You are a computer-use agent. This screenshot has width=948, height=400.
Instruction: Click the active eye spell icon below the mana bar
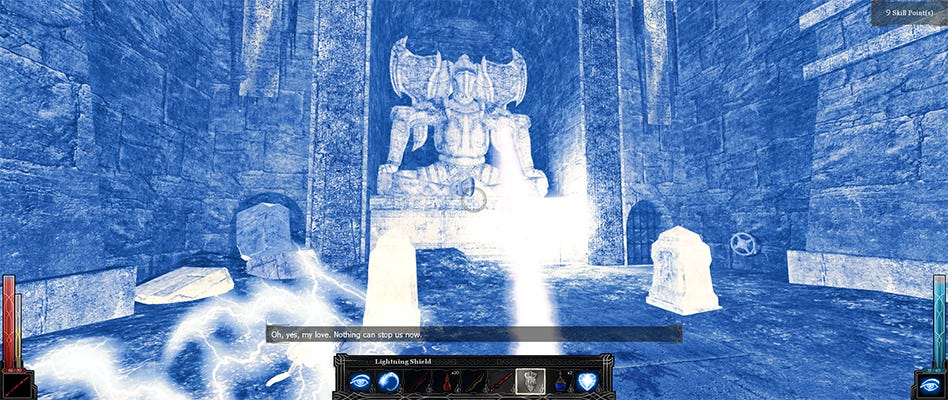[929, 385]
